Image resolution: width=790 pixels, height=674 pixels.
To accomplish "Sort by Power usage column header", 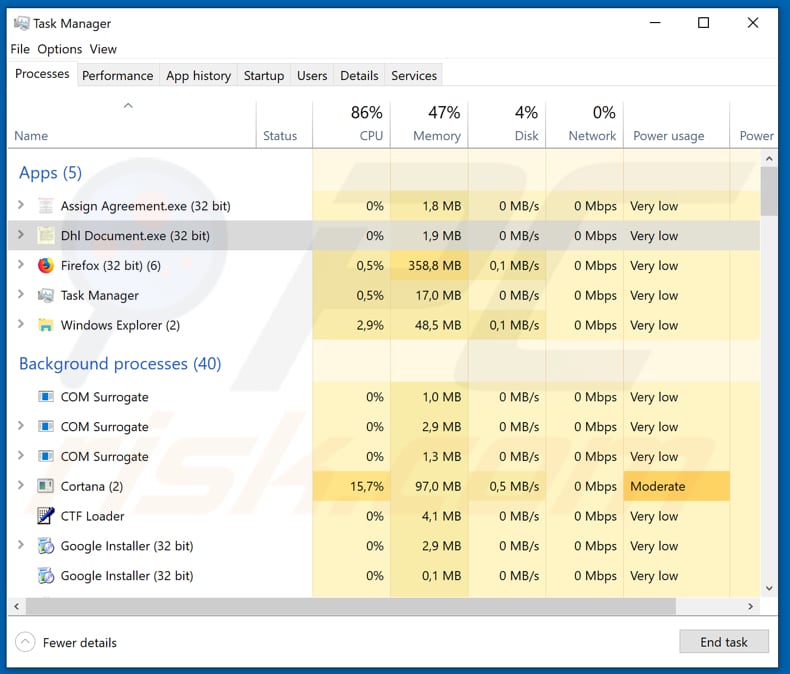I will pyautogui.click(x=677, y=124).
